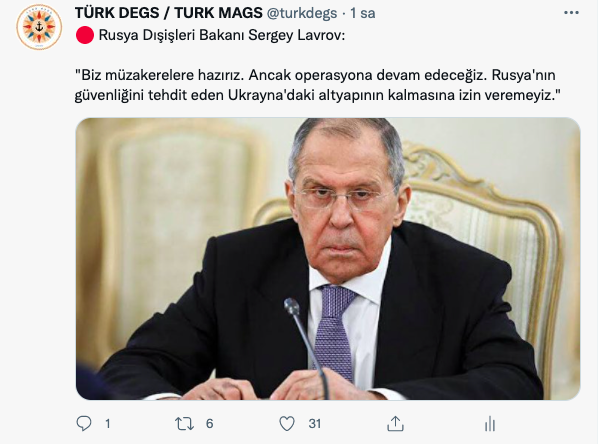The width and height of the screenshot is (598, 444).
Task: Click the reply count number 1
Action: (108, 424)
